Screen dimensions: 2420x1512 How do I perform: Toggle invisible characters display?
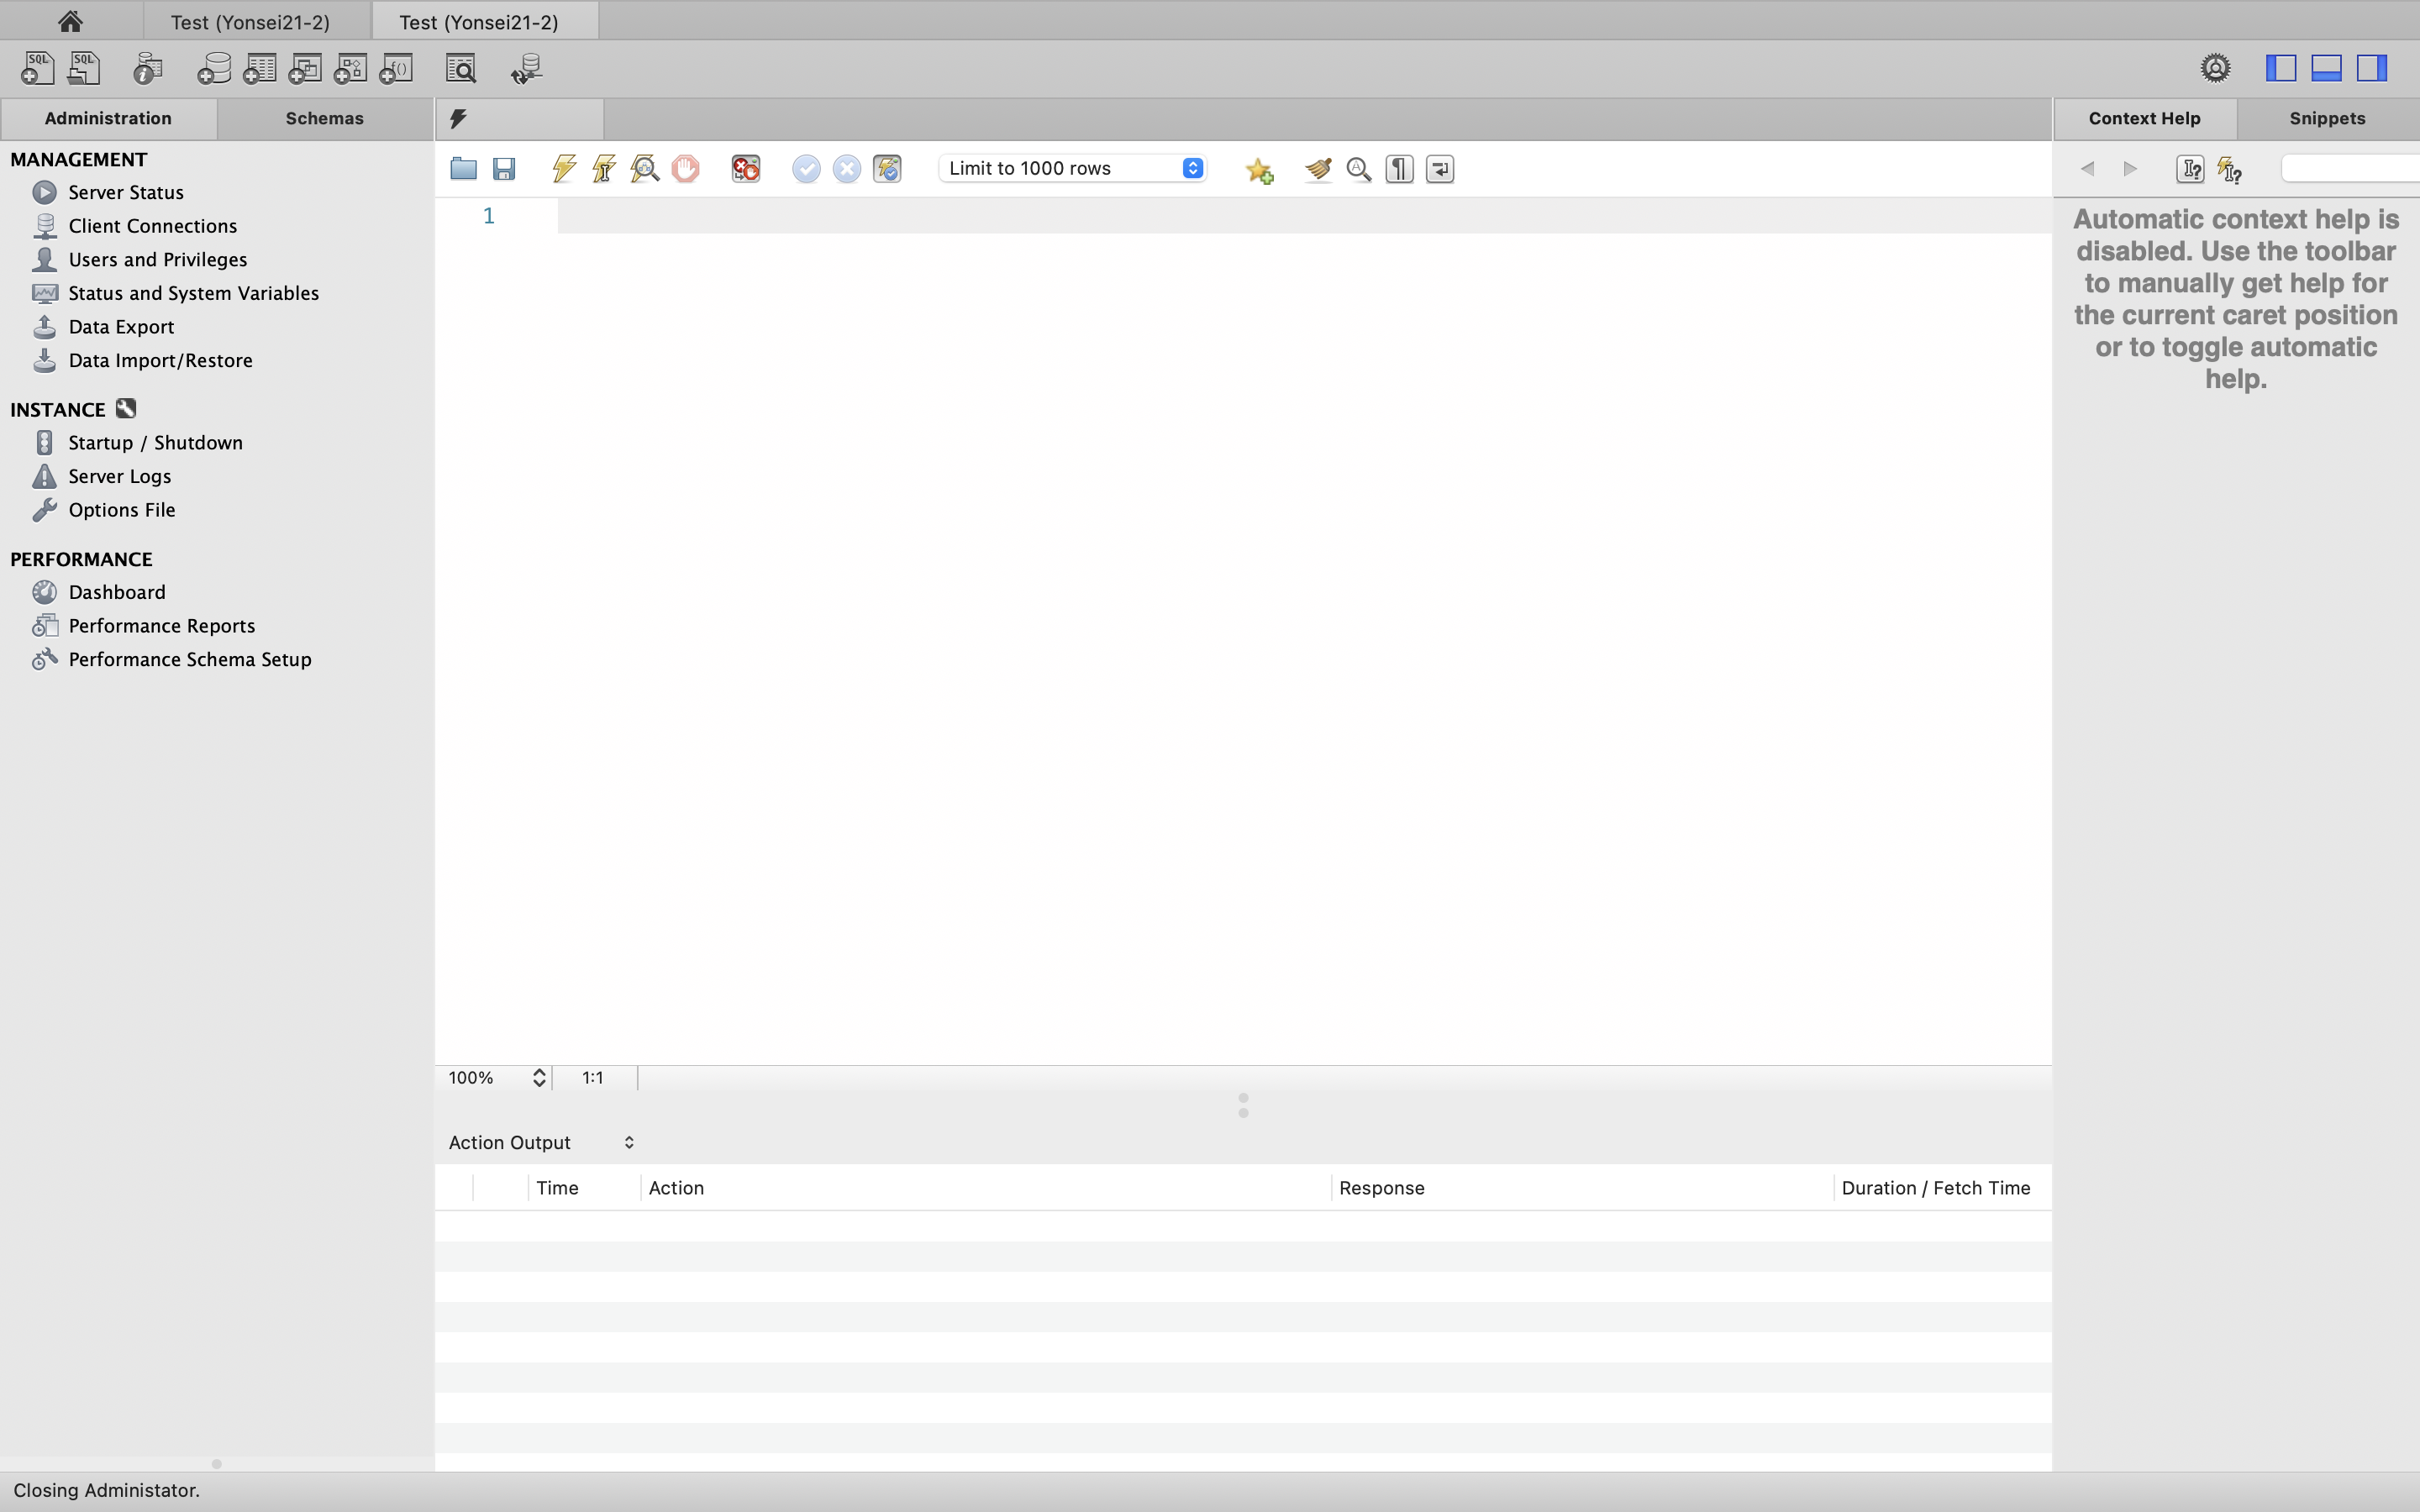click(1400, 168)
